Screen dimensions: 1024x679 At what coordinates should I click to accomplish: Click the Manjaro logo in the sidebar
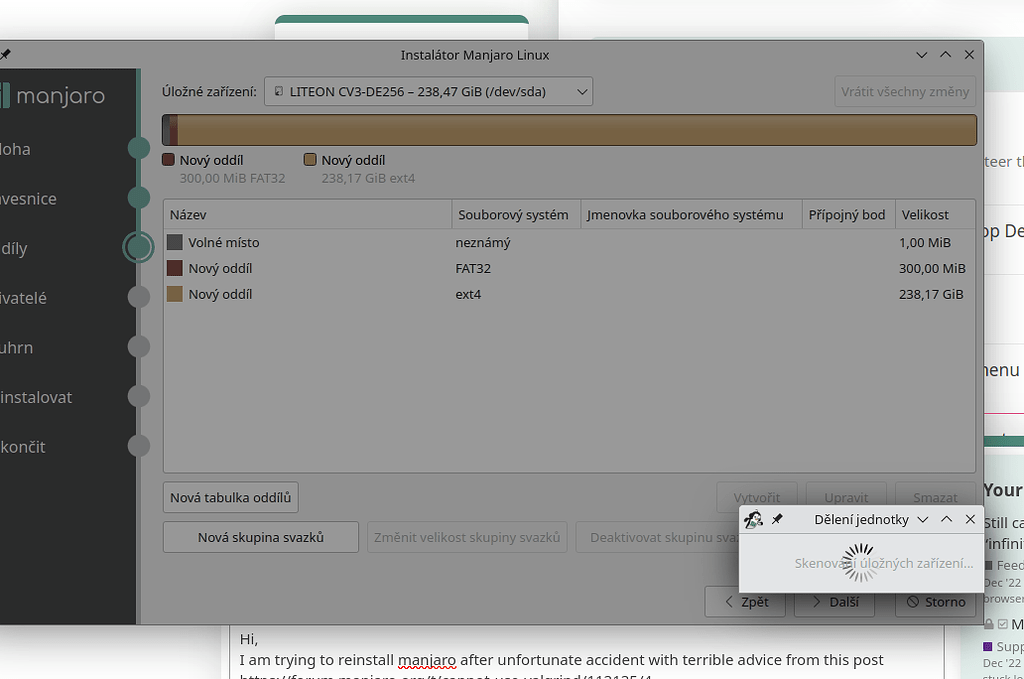coord(55,95)
